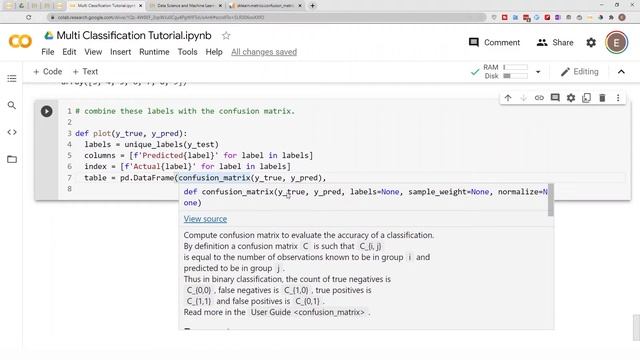Open the code snippets panel
Screen dimensions: 640x360
[12, 132]
